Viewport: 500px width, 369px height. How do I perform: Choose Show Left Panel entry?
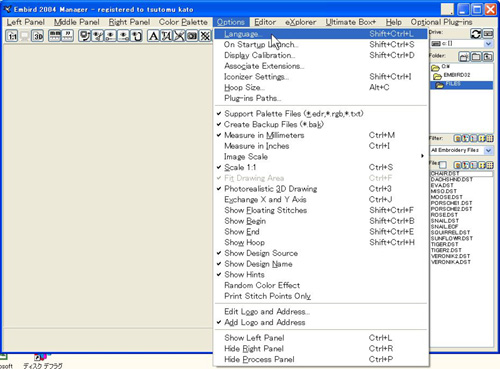(320, 338)
